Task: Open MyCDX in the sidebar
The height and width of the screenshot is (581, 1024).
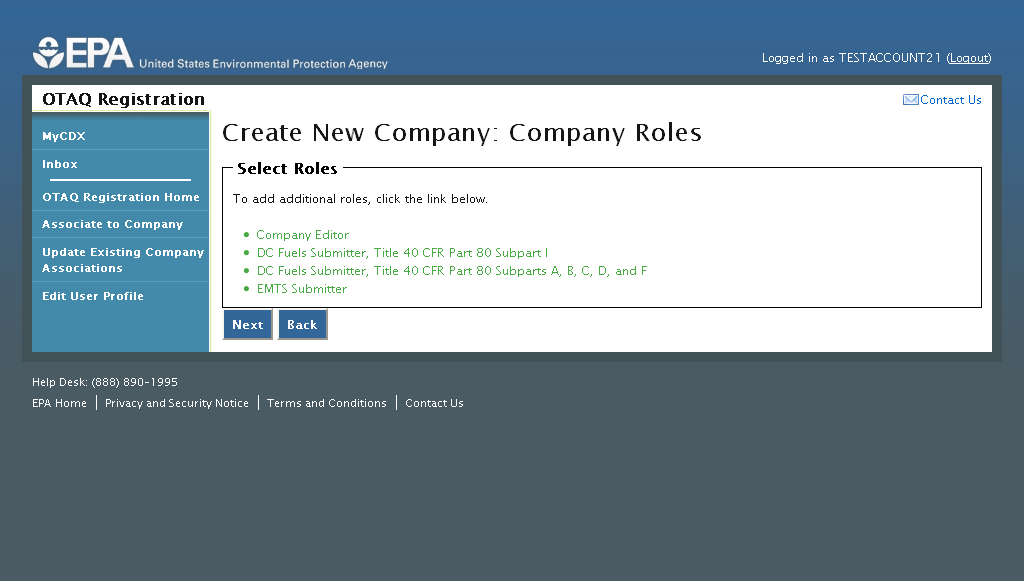Action: click(x=63, y=136)
